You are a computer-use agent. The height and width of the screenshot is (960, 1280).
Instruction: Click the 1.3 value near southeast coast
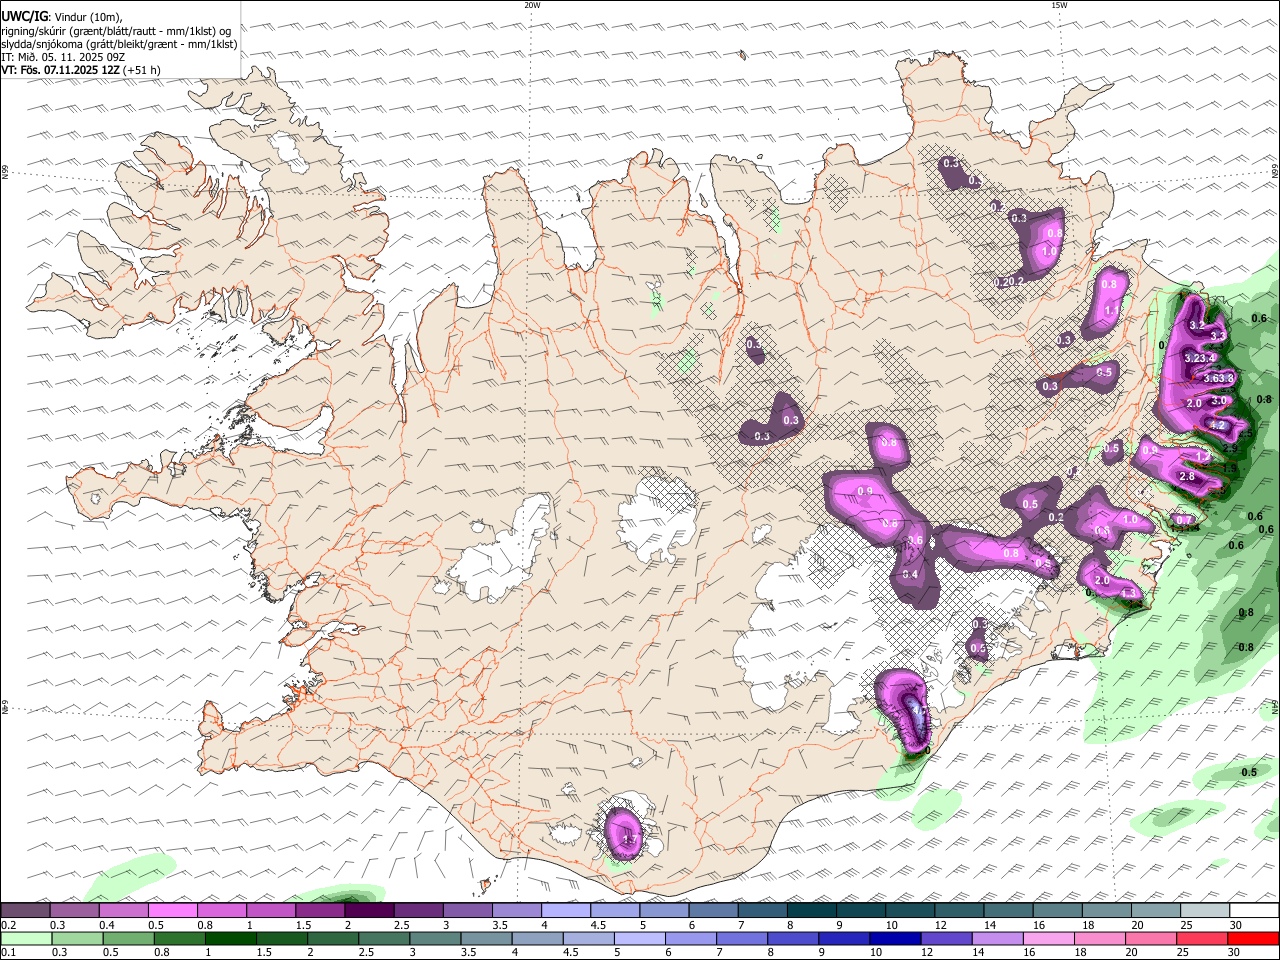coord(1129,594)
